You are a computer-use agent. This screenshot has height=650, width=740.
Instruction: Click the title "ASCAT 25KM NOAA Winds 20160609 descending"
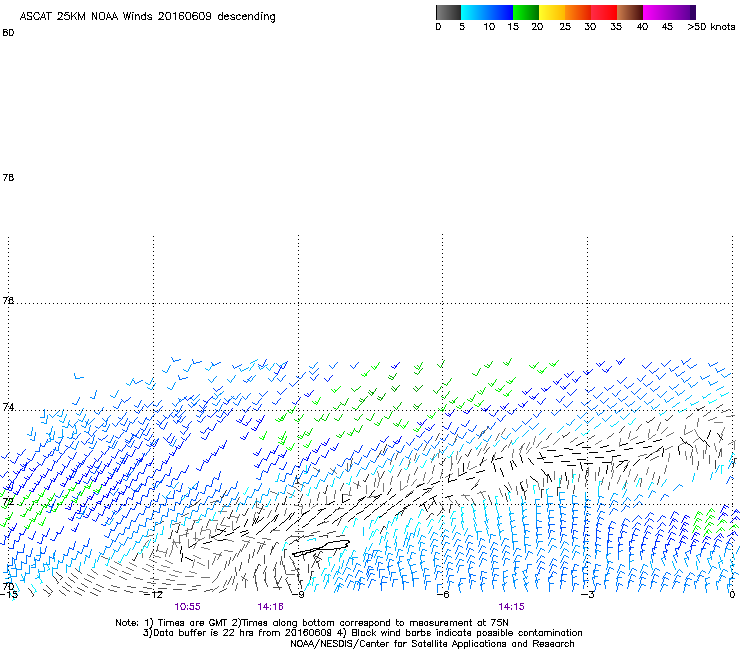(x=147, y=17)
